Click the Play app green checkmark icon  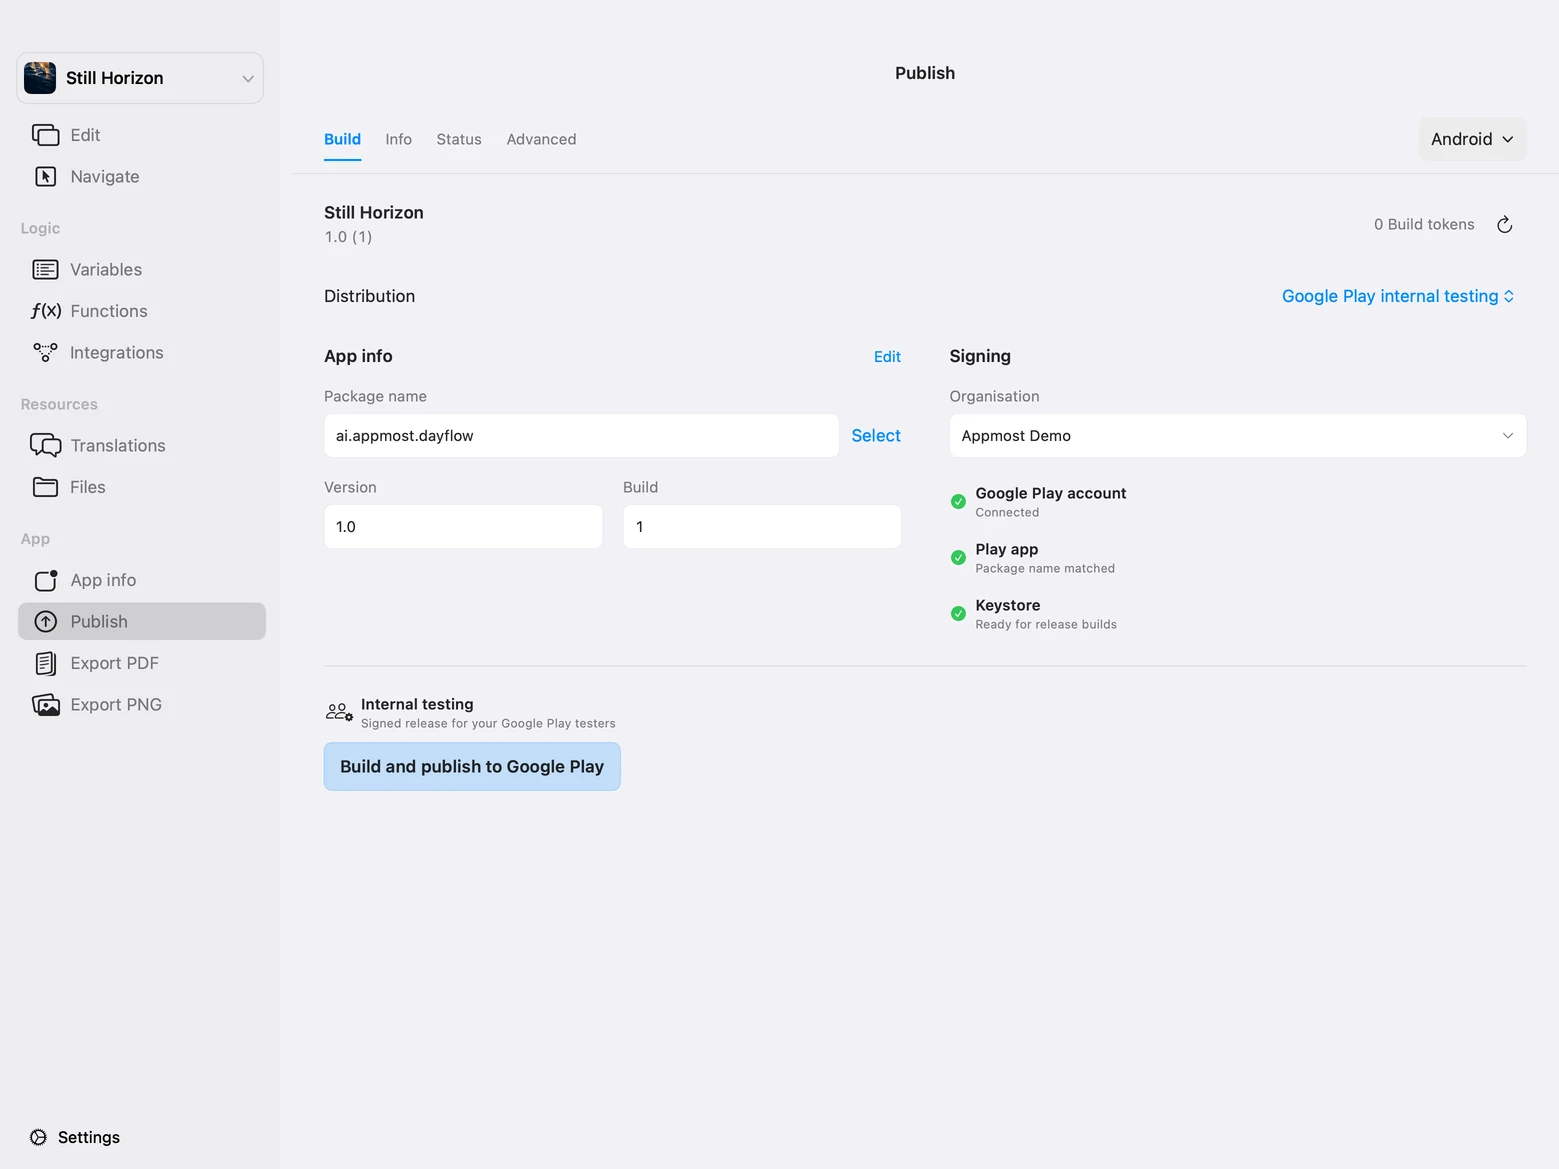click(958, 557)
